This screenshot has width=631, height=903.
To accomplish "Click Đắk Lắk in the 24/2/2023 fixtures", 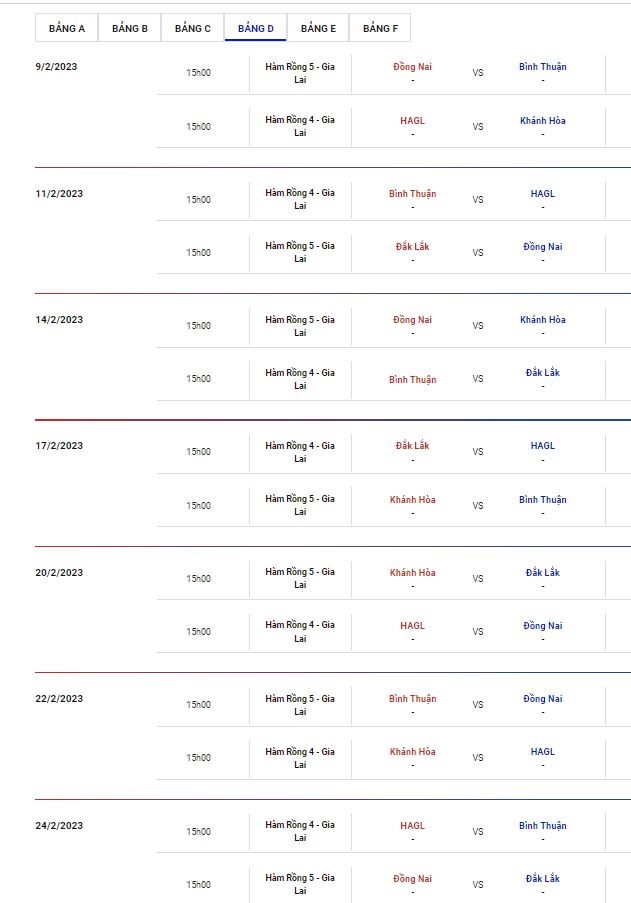I will tap(543, 879).
